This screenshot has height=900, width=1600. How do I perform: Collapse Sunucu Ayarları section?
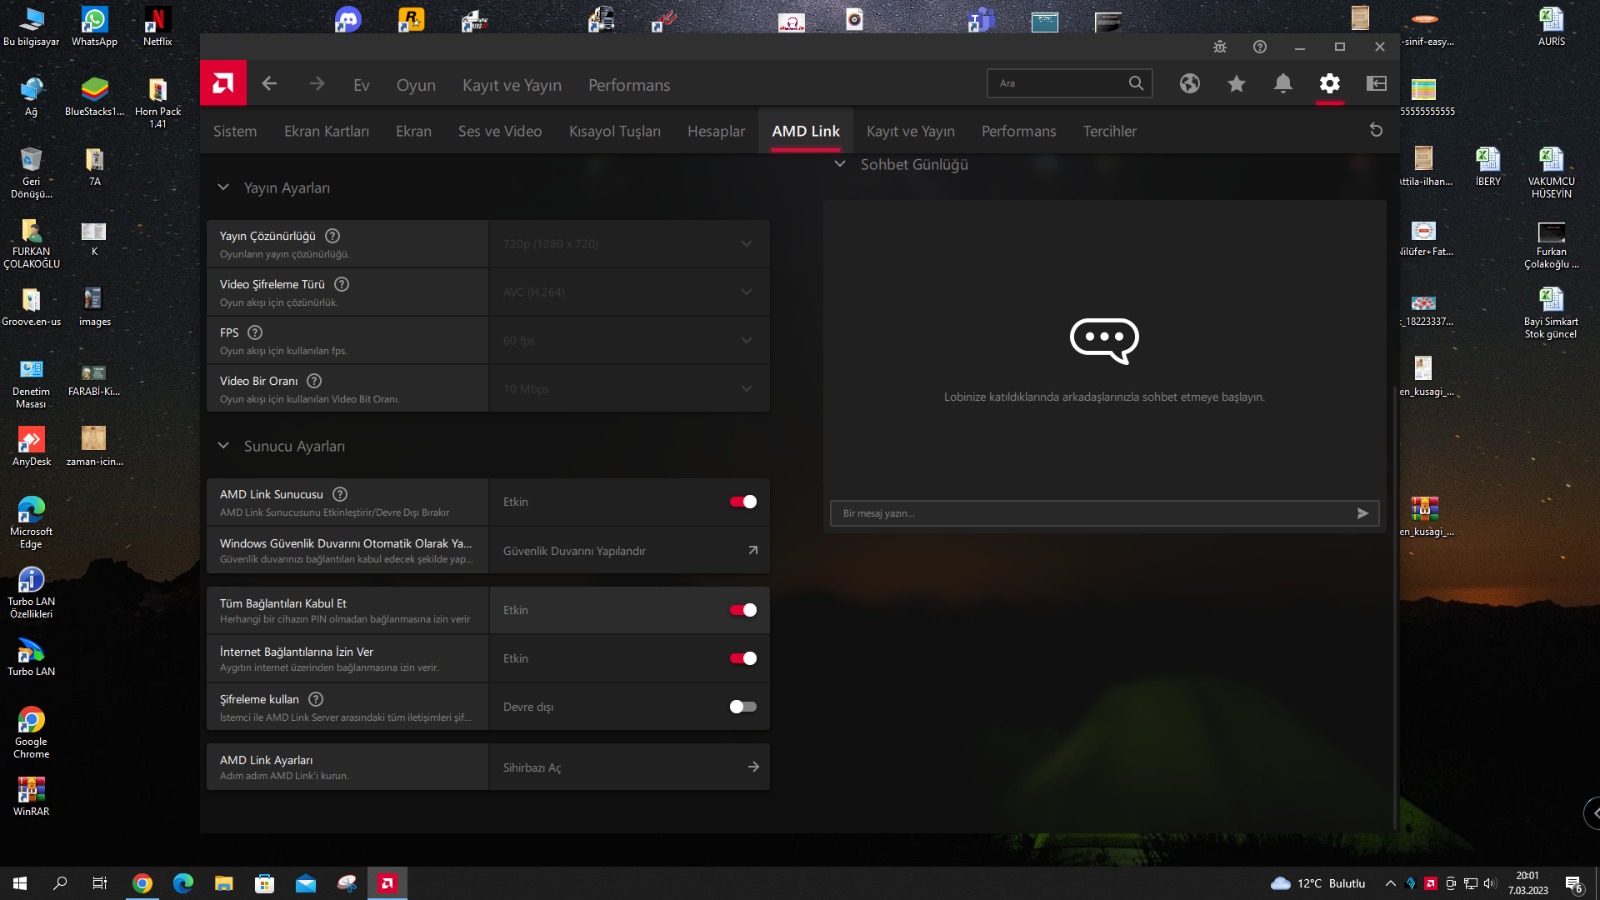click(223, 445)
